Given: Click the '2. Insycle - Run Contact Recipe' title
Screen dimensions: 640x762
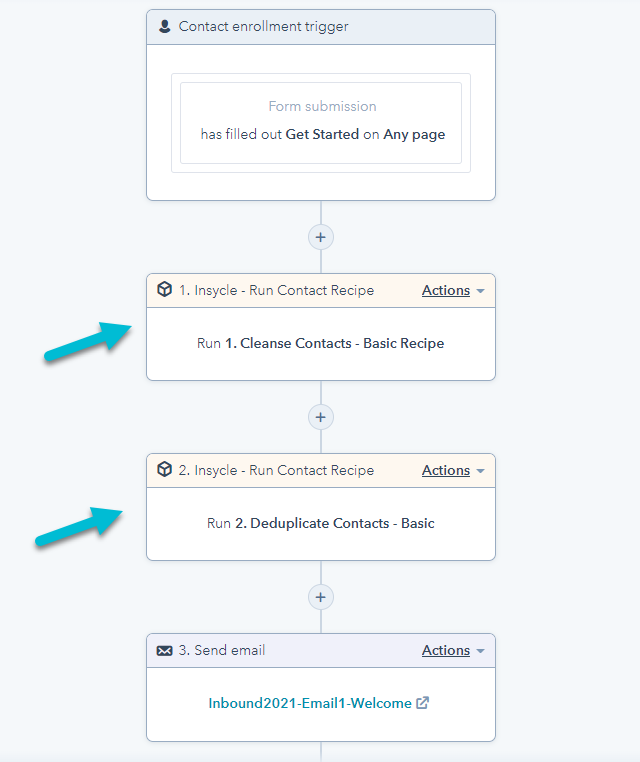Looking at the screenshot, I should tap(277, 470).
